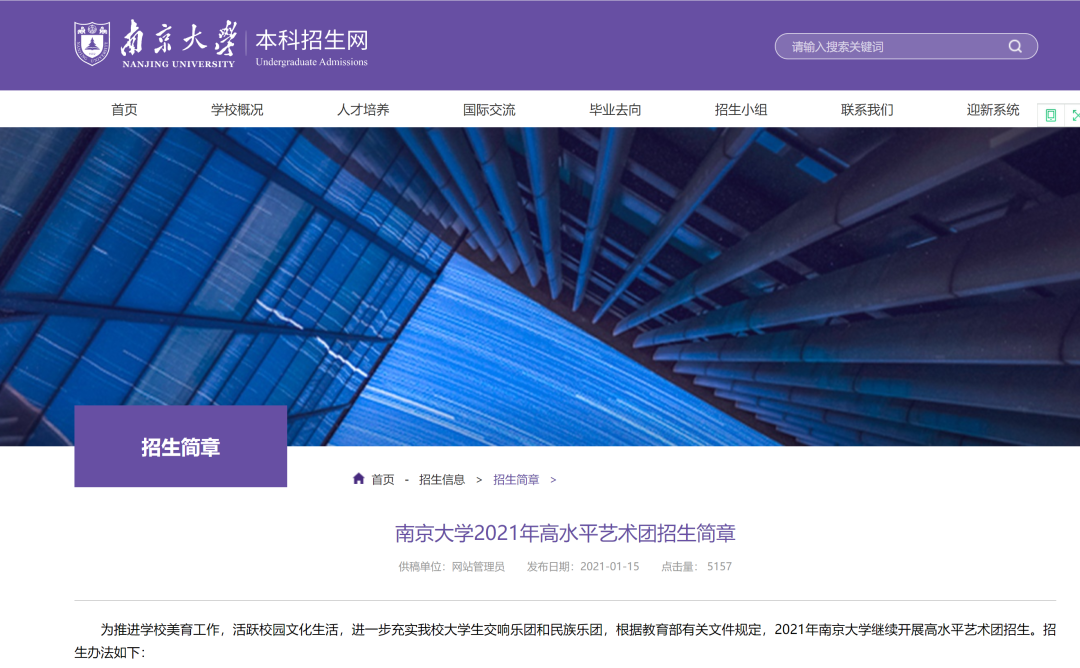
Task: Open the 学校概况 menu
Action: point(237,110)
